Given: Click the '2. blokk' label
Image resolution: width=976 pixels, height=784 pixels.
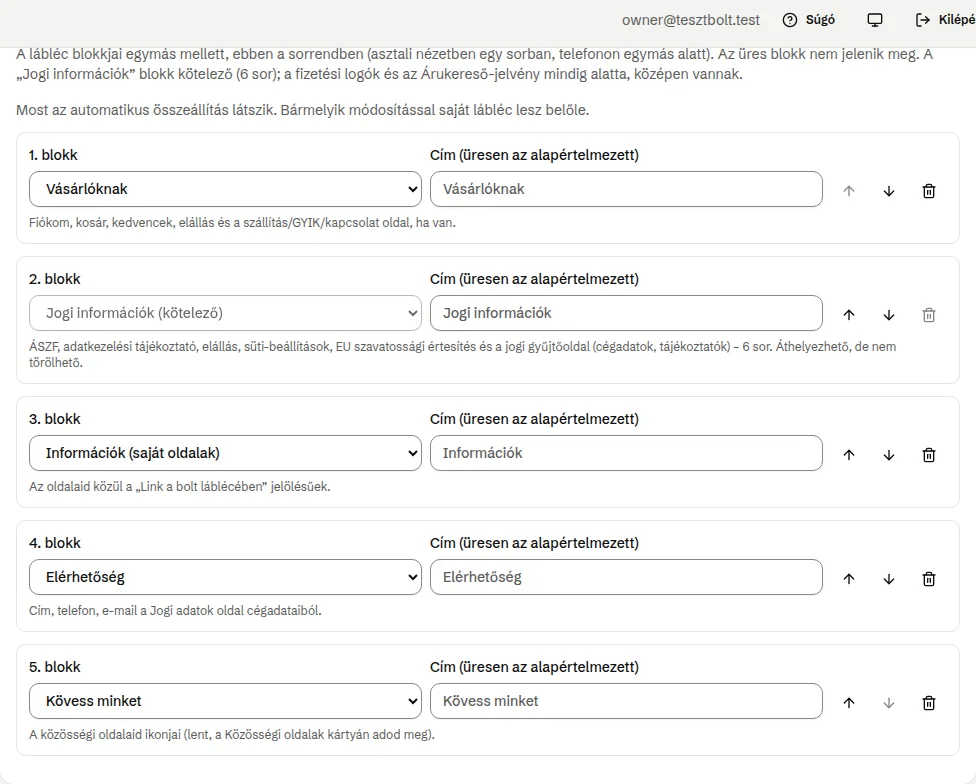Looking at the screenshot, I should (55, 279).
